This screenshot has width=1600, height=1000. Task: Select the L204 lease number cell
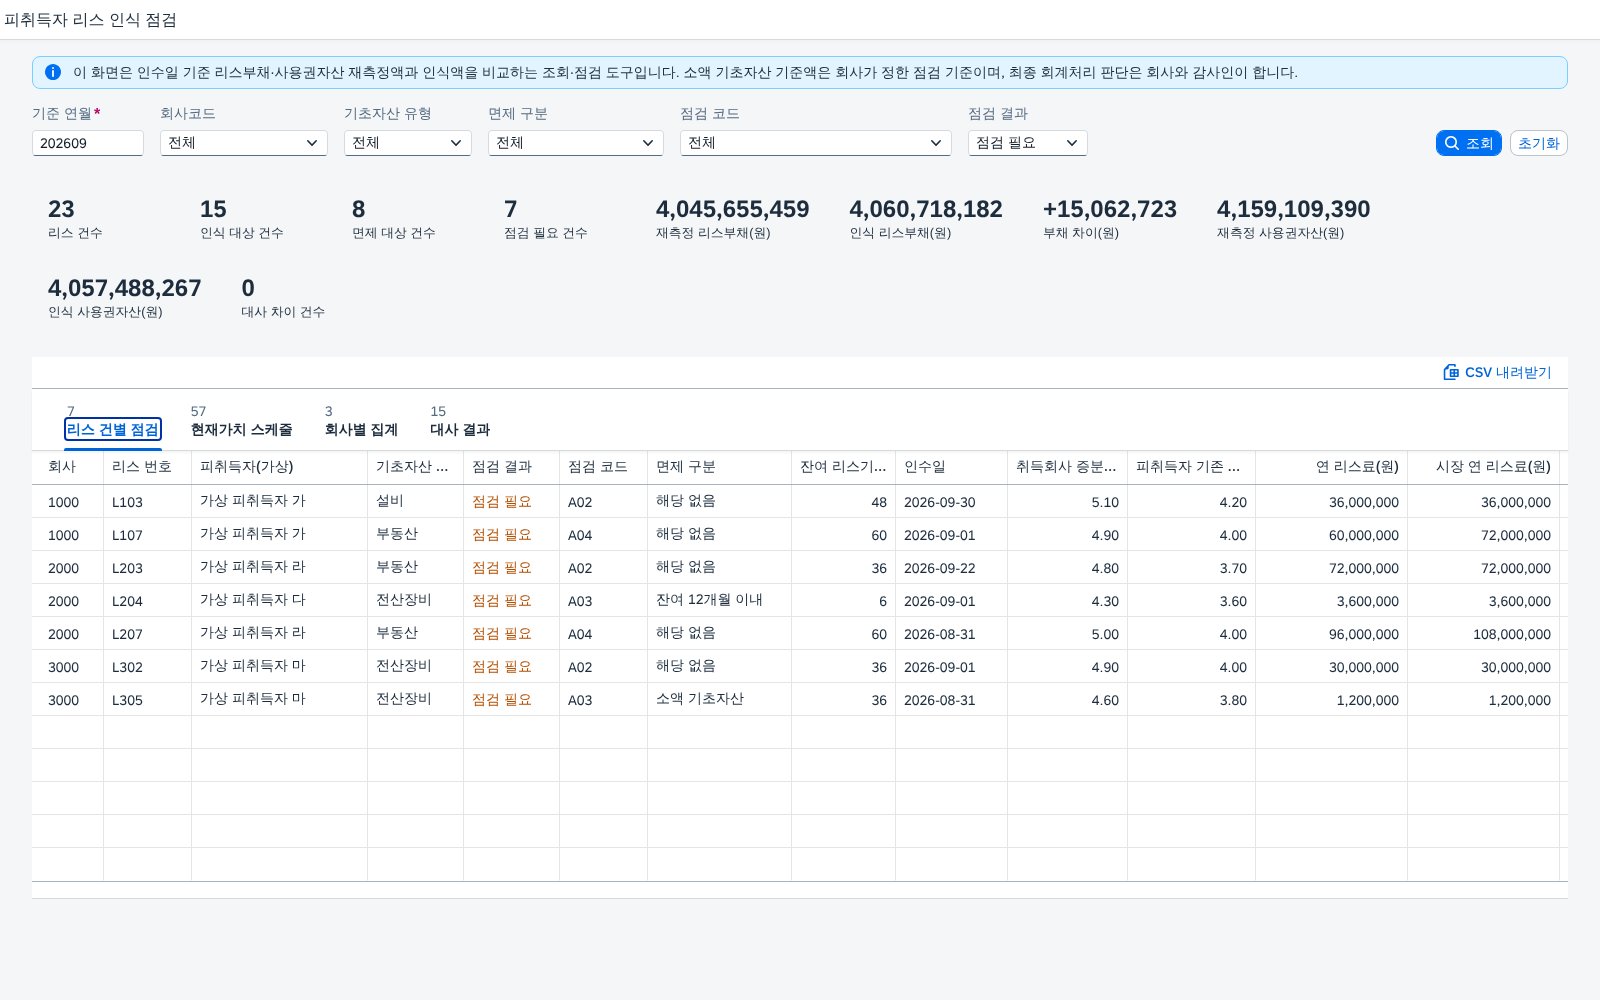click(148, 601)
